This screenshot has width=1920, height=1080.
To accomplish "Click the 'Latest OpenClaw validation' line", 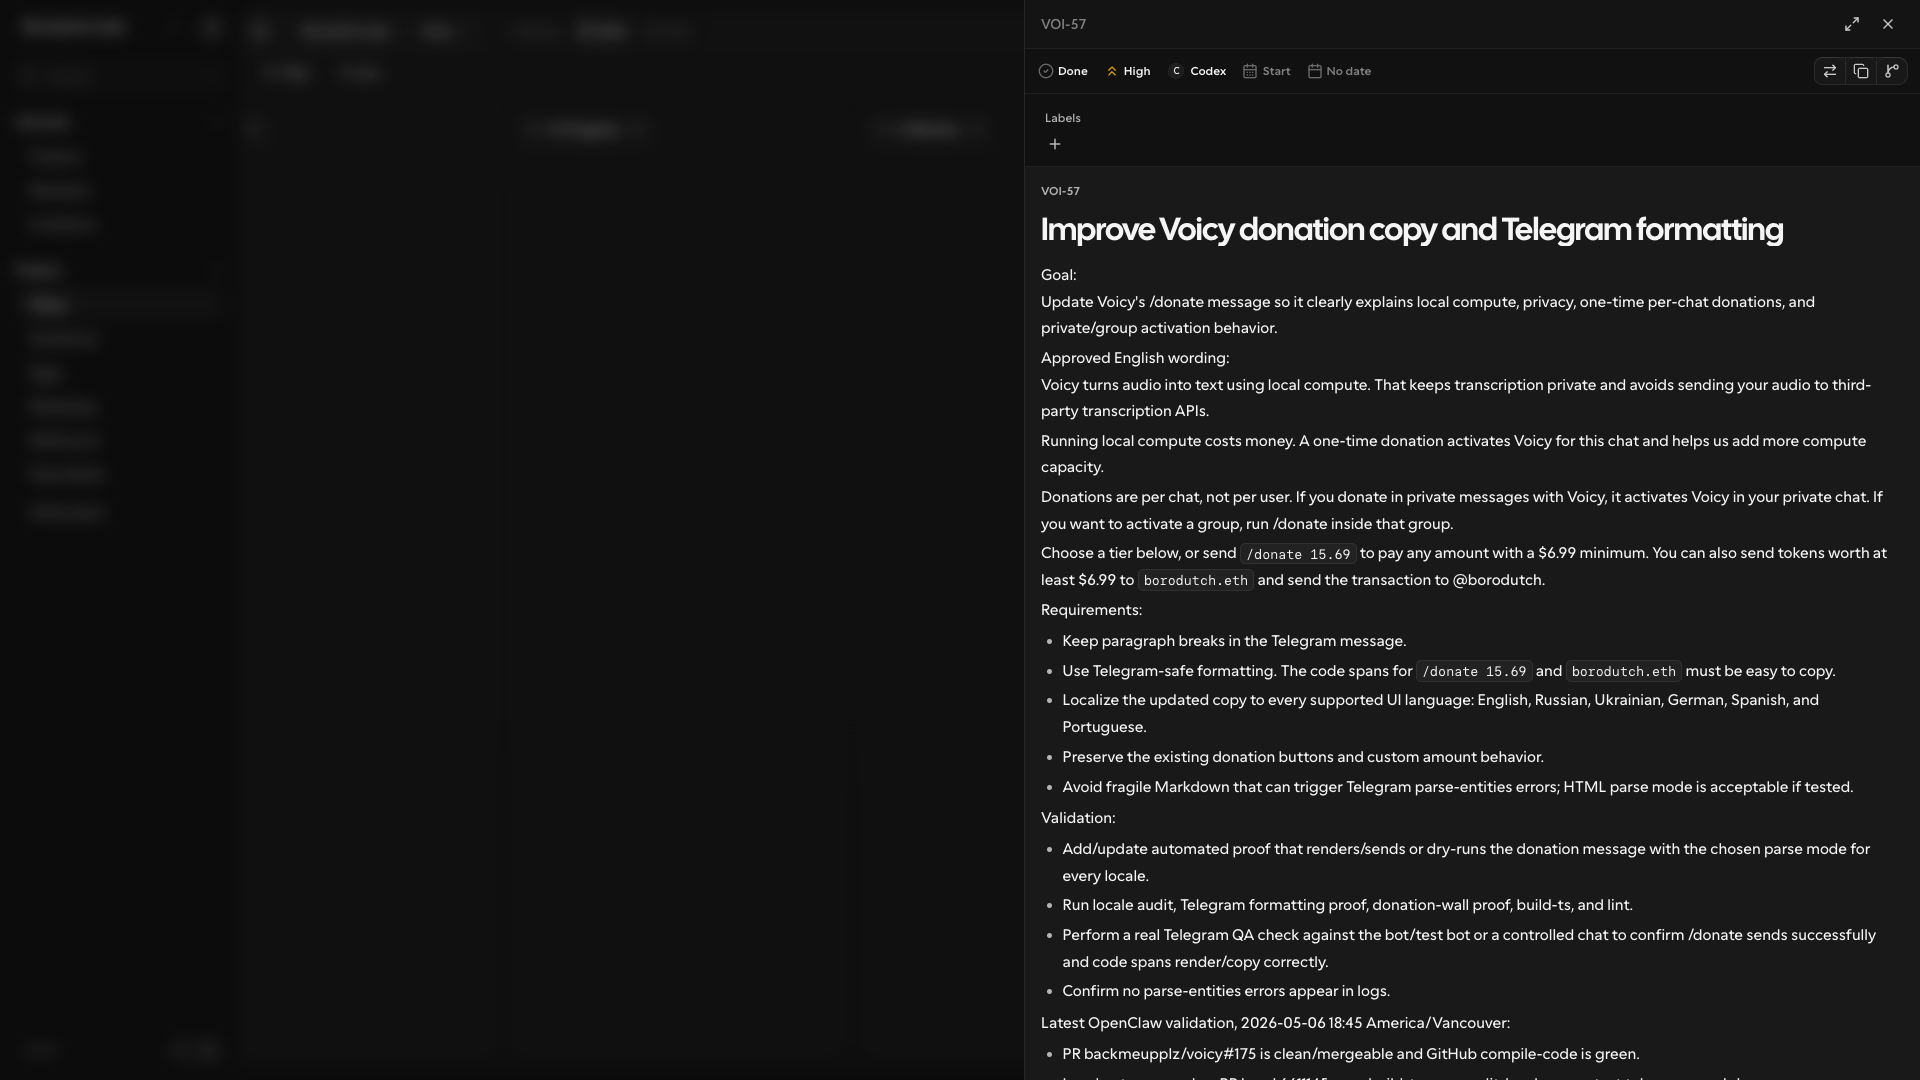I will pyautogui.click(x=1275, y=1023).
